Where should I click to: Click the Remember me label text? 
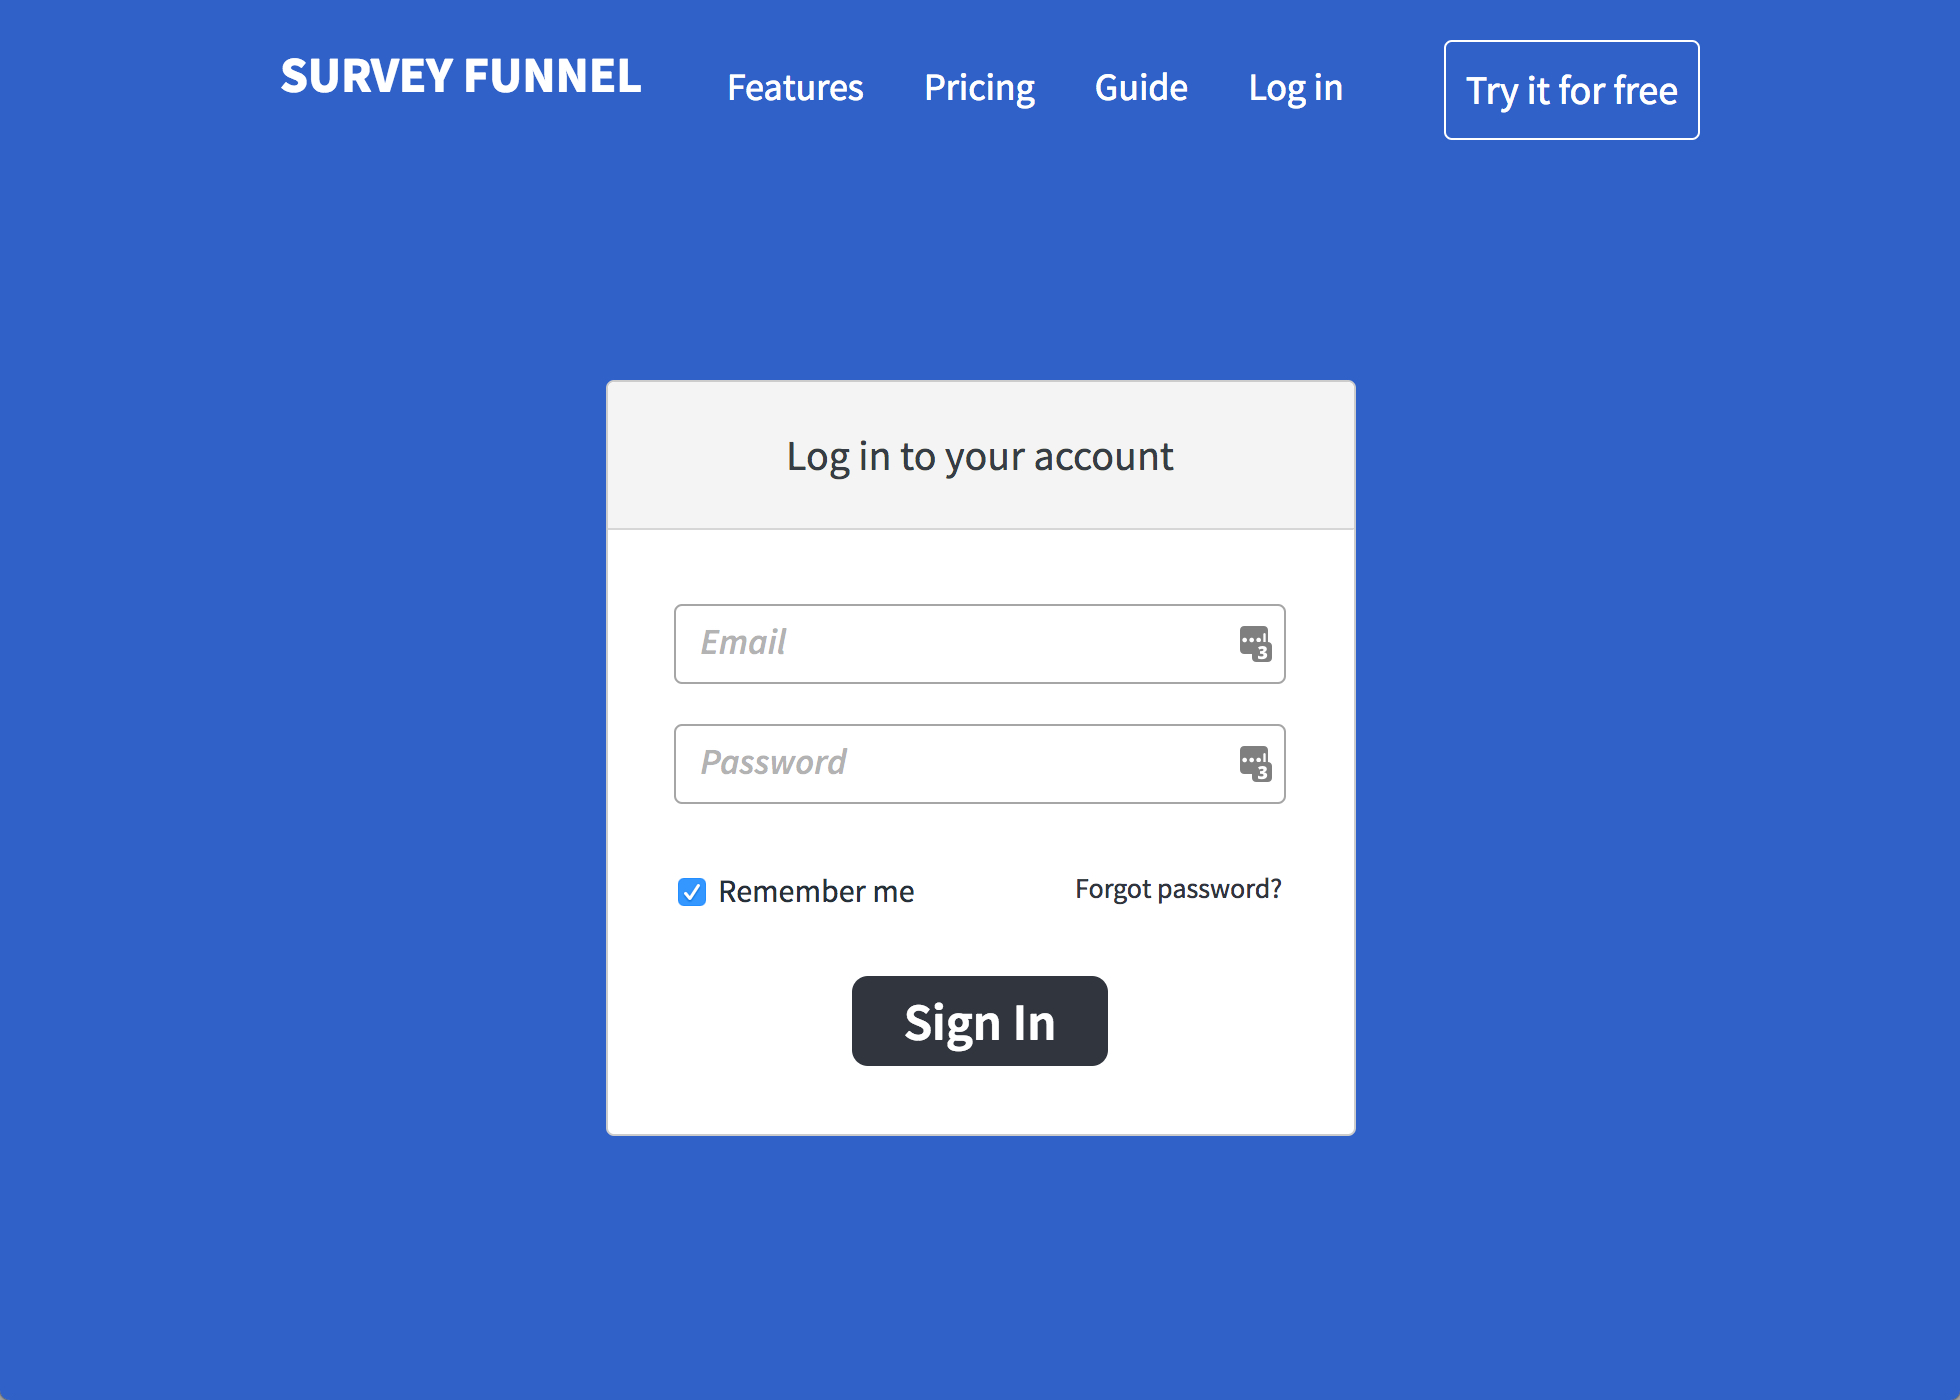[x=817, y=891]
